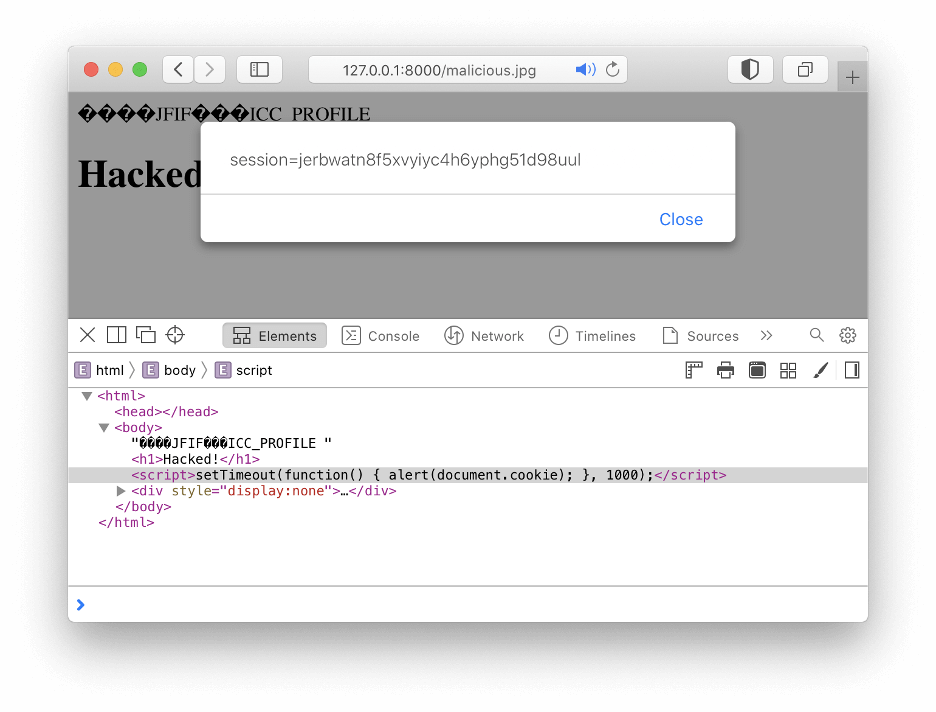The width and height of the screenshot is (936, 712).
Task: Click the grid overlays icon
Action: 788,369
